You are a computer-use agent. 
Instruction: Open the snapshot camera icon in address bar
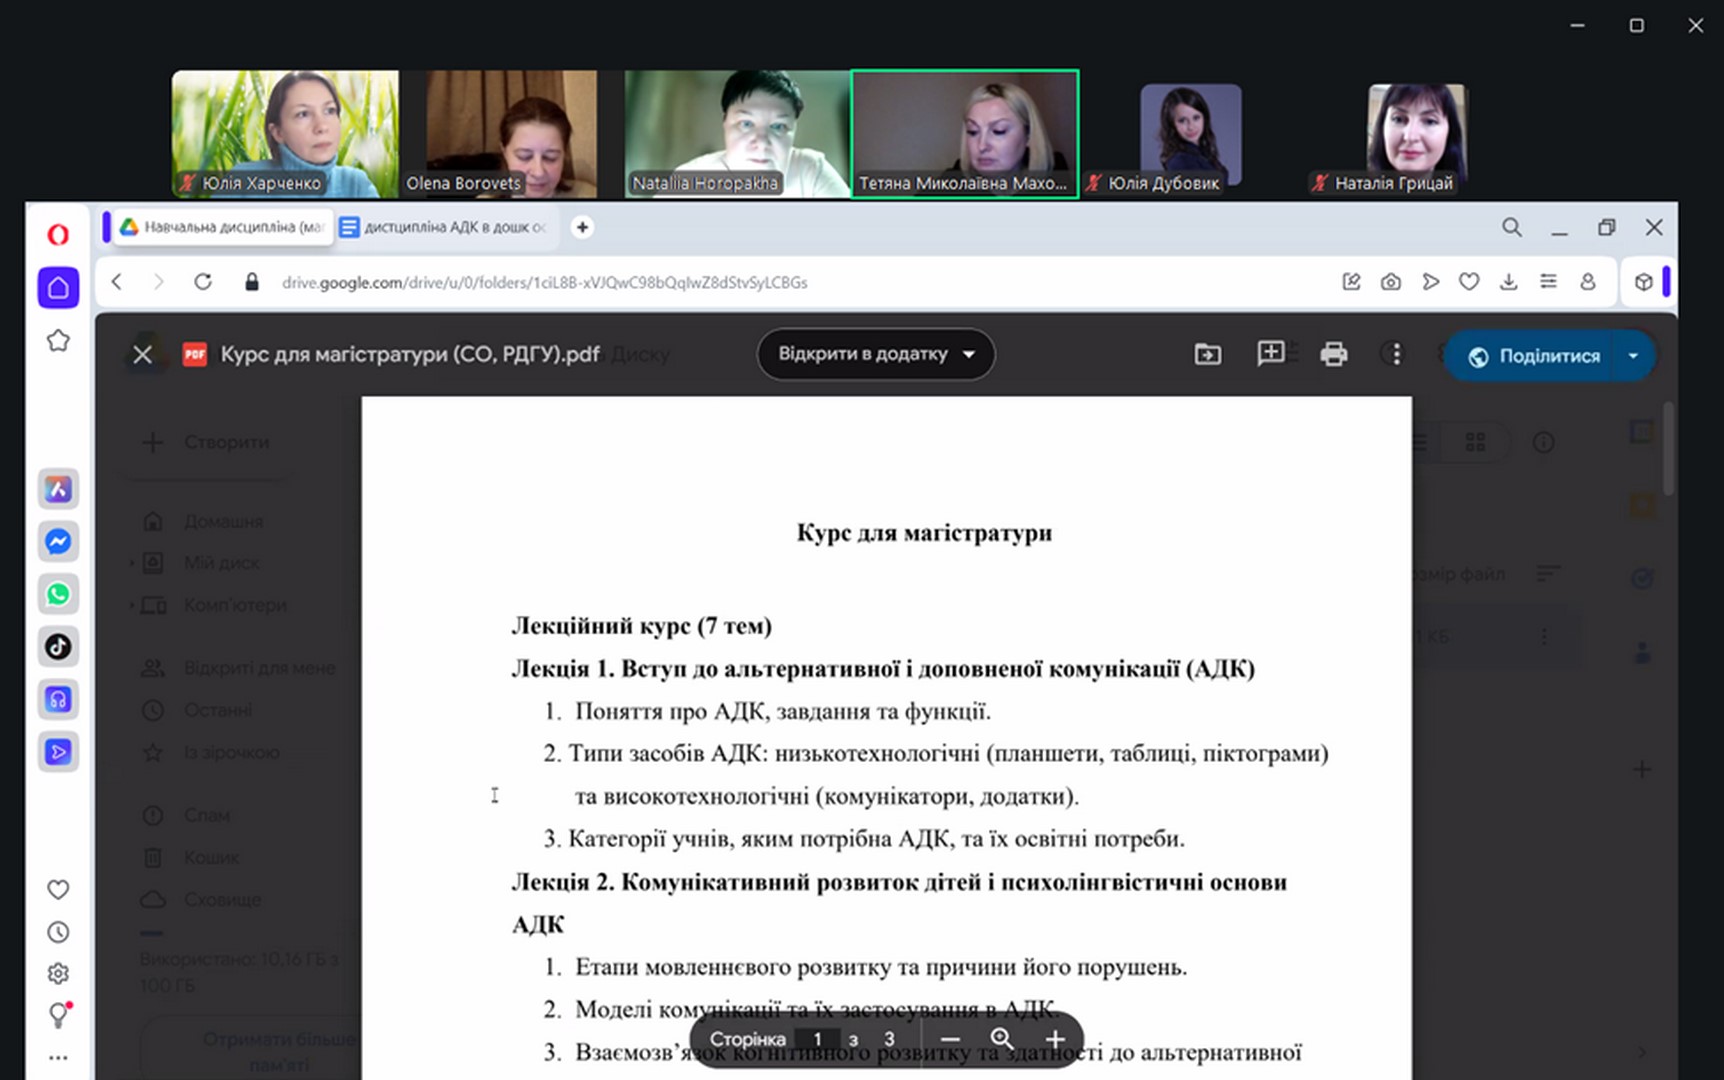coord(1390,282)
